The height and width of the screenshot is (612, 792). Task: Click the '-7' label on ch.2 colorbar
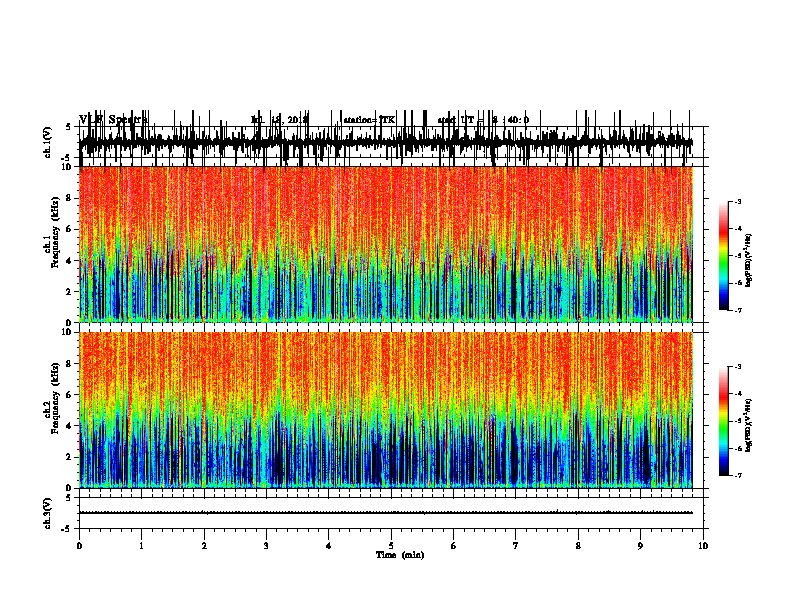[x=738, y=476]
